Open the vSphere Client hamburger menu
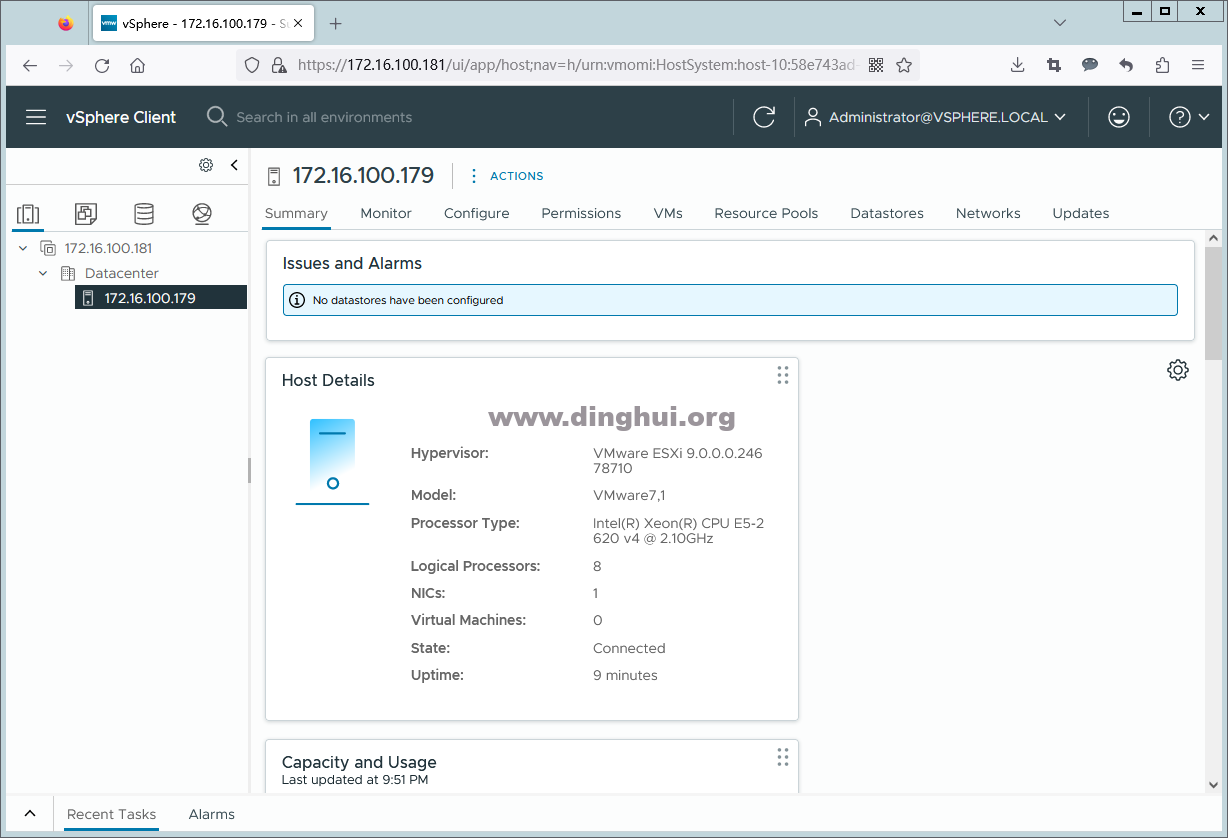Screen dimensions: 1228x838 pos(36,117)
